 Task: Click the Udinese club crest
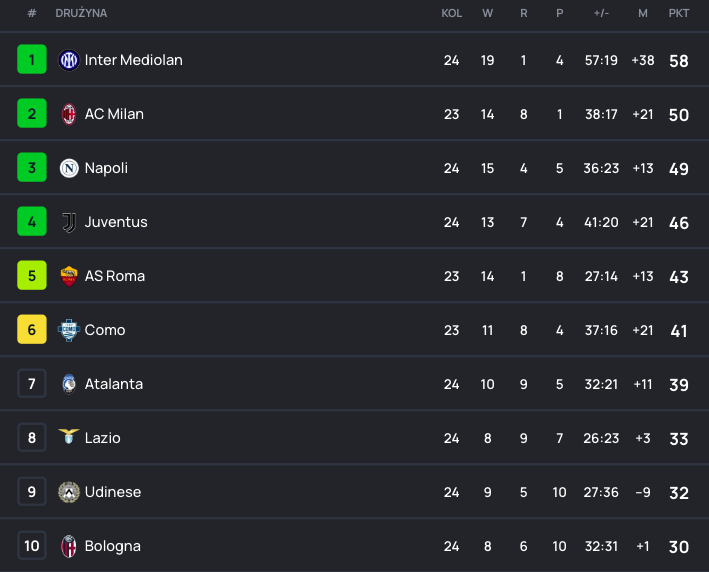click(69, 492)
